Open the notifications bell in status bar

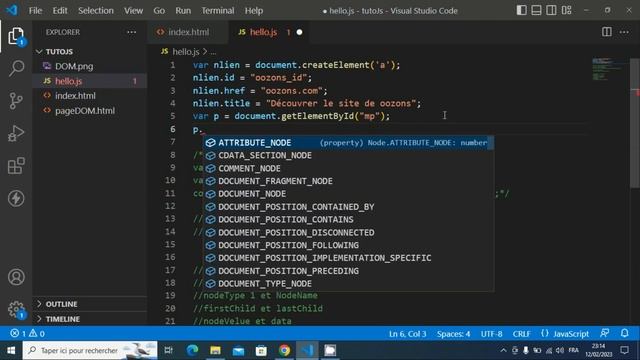[624, 333]
